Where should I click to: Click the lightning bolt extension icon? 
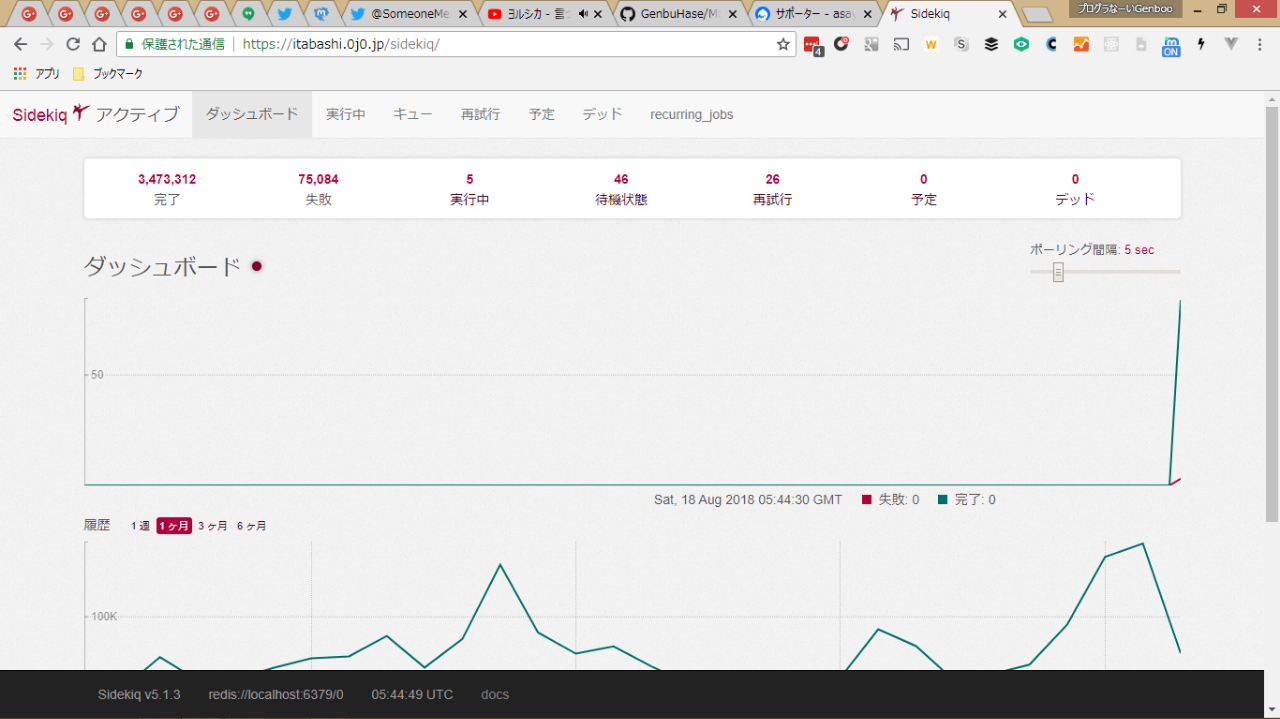click(x=1201, y=44)
